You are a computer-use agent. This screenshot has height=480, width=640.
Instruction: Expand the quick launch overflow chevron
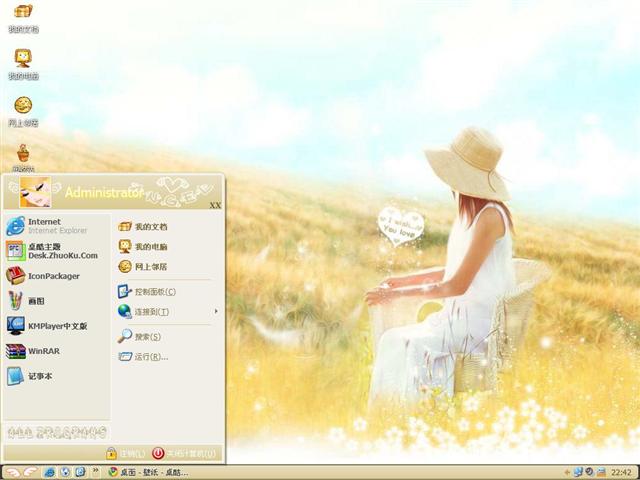click(93, 472)
